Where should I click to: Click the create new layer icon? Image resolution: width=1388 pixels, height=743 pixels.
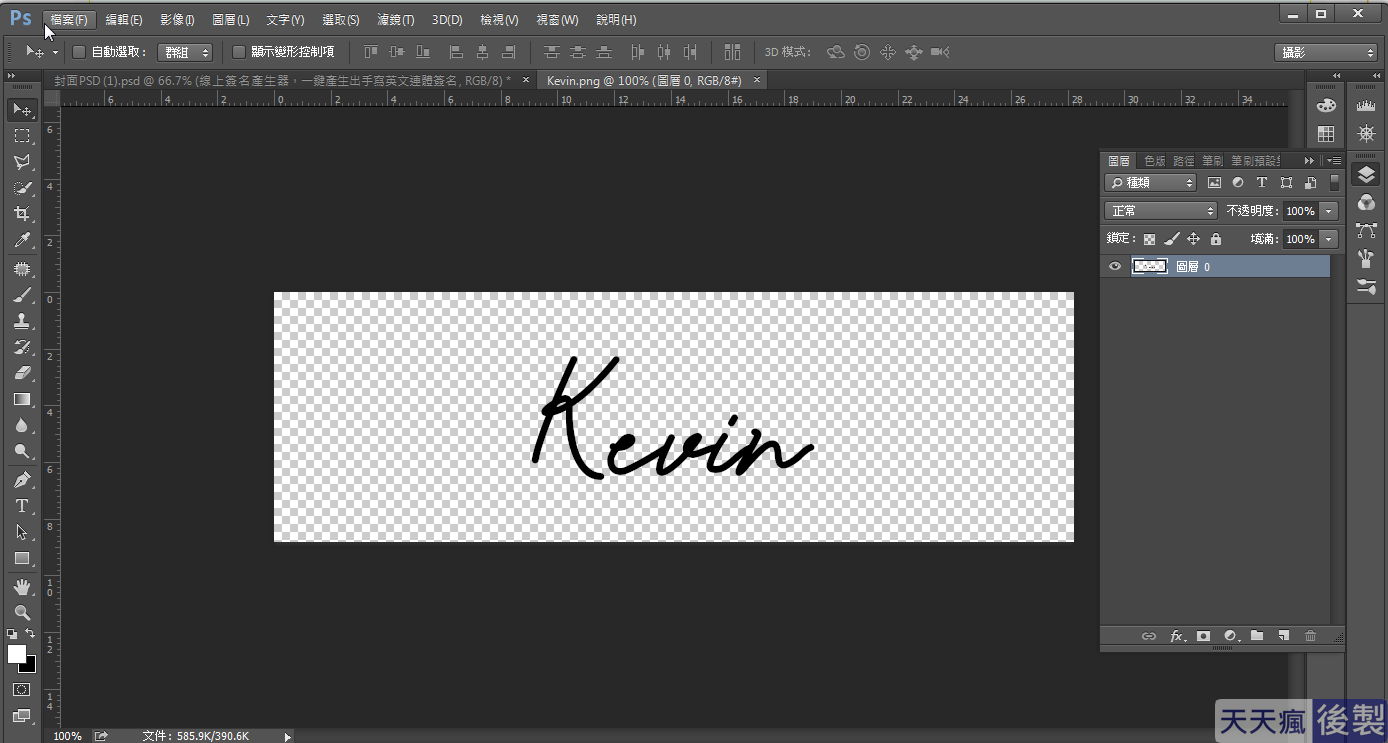pos(1284,636)
